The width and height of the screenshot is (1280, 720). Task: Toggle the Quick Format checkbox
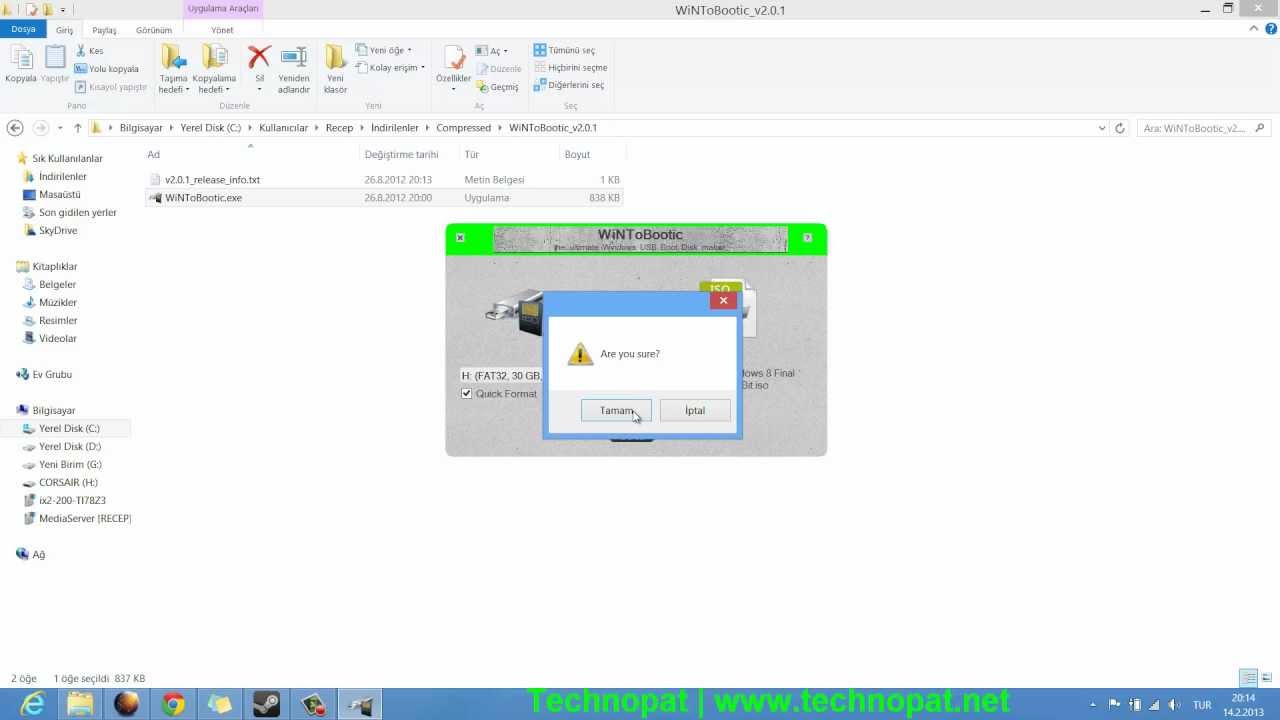pyautogui.click(x=466, y=394)
